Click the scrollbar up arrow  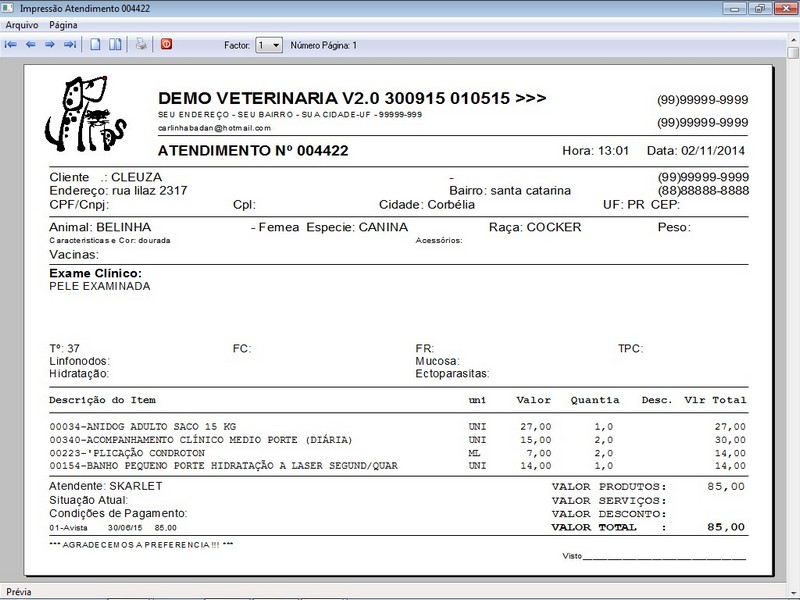pyautogui.click(x=793, y=39)
